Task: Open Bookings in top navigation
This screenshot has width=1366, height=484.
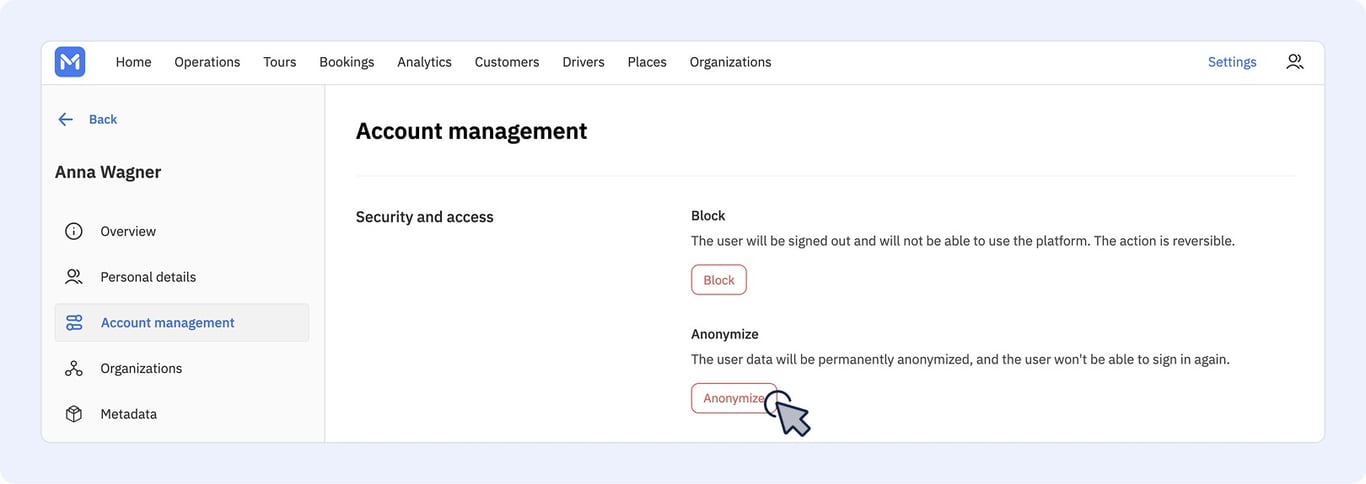Action: click(347, 62)
